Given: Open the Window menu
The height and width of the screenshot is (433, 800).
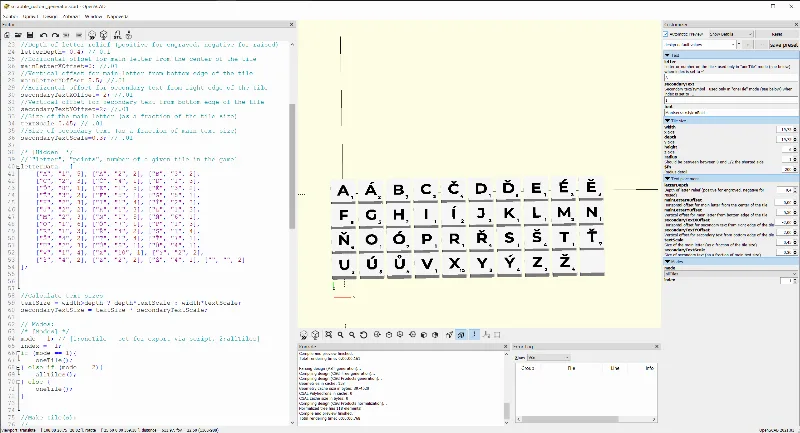Looking at the screenshot, I should coord(93,17).
